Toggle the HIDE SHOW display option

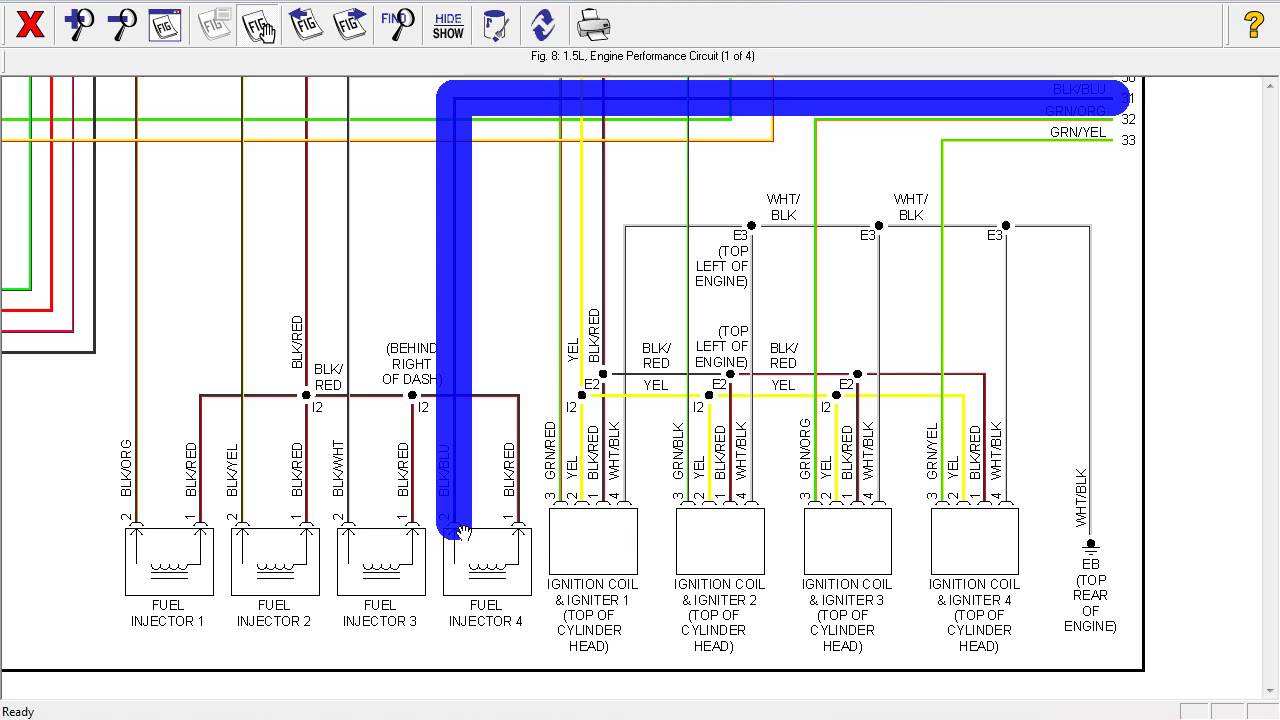pos(447,25)
